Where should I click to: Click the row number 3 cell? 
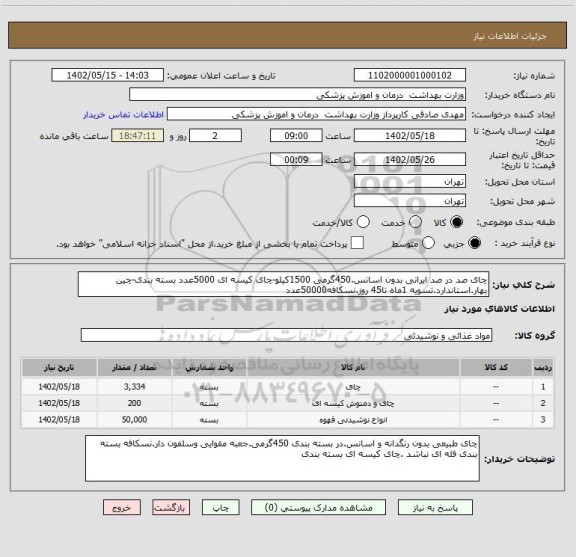pyautogui.click(x=543, y=420)
